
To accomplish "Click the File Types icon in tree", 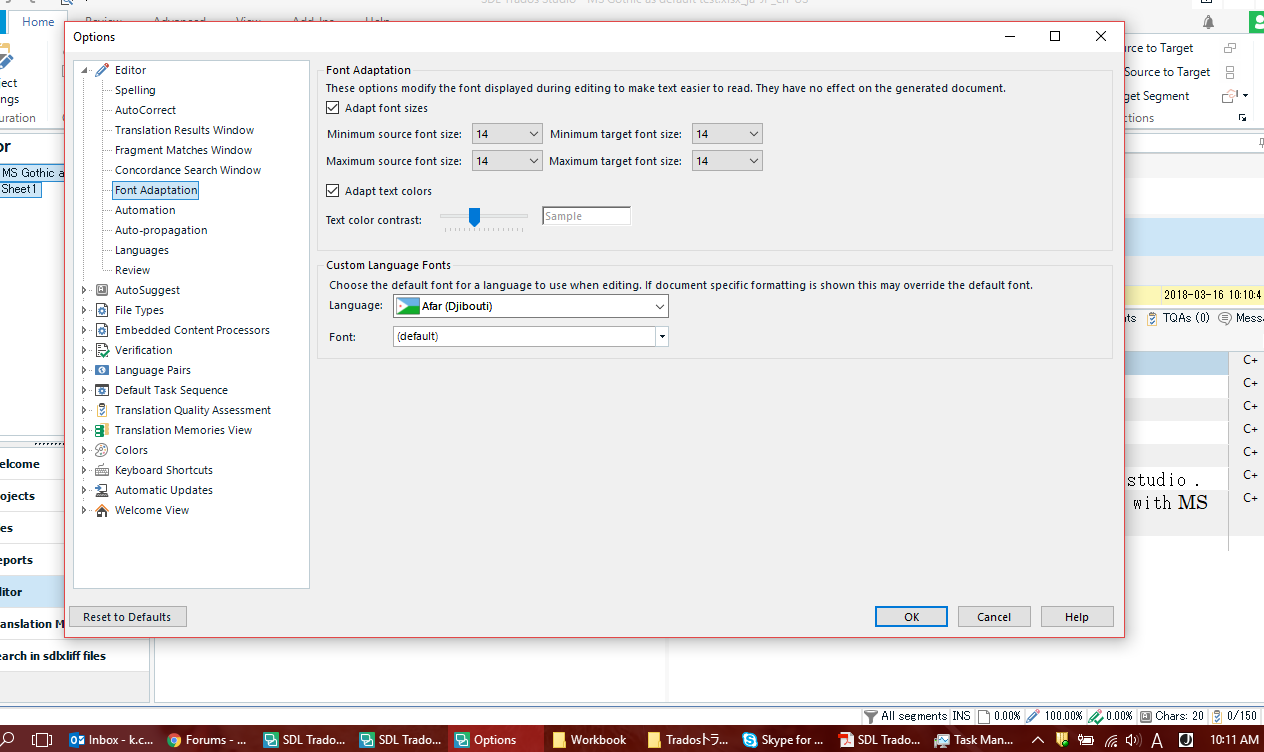I will tap(101, 310).
